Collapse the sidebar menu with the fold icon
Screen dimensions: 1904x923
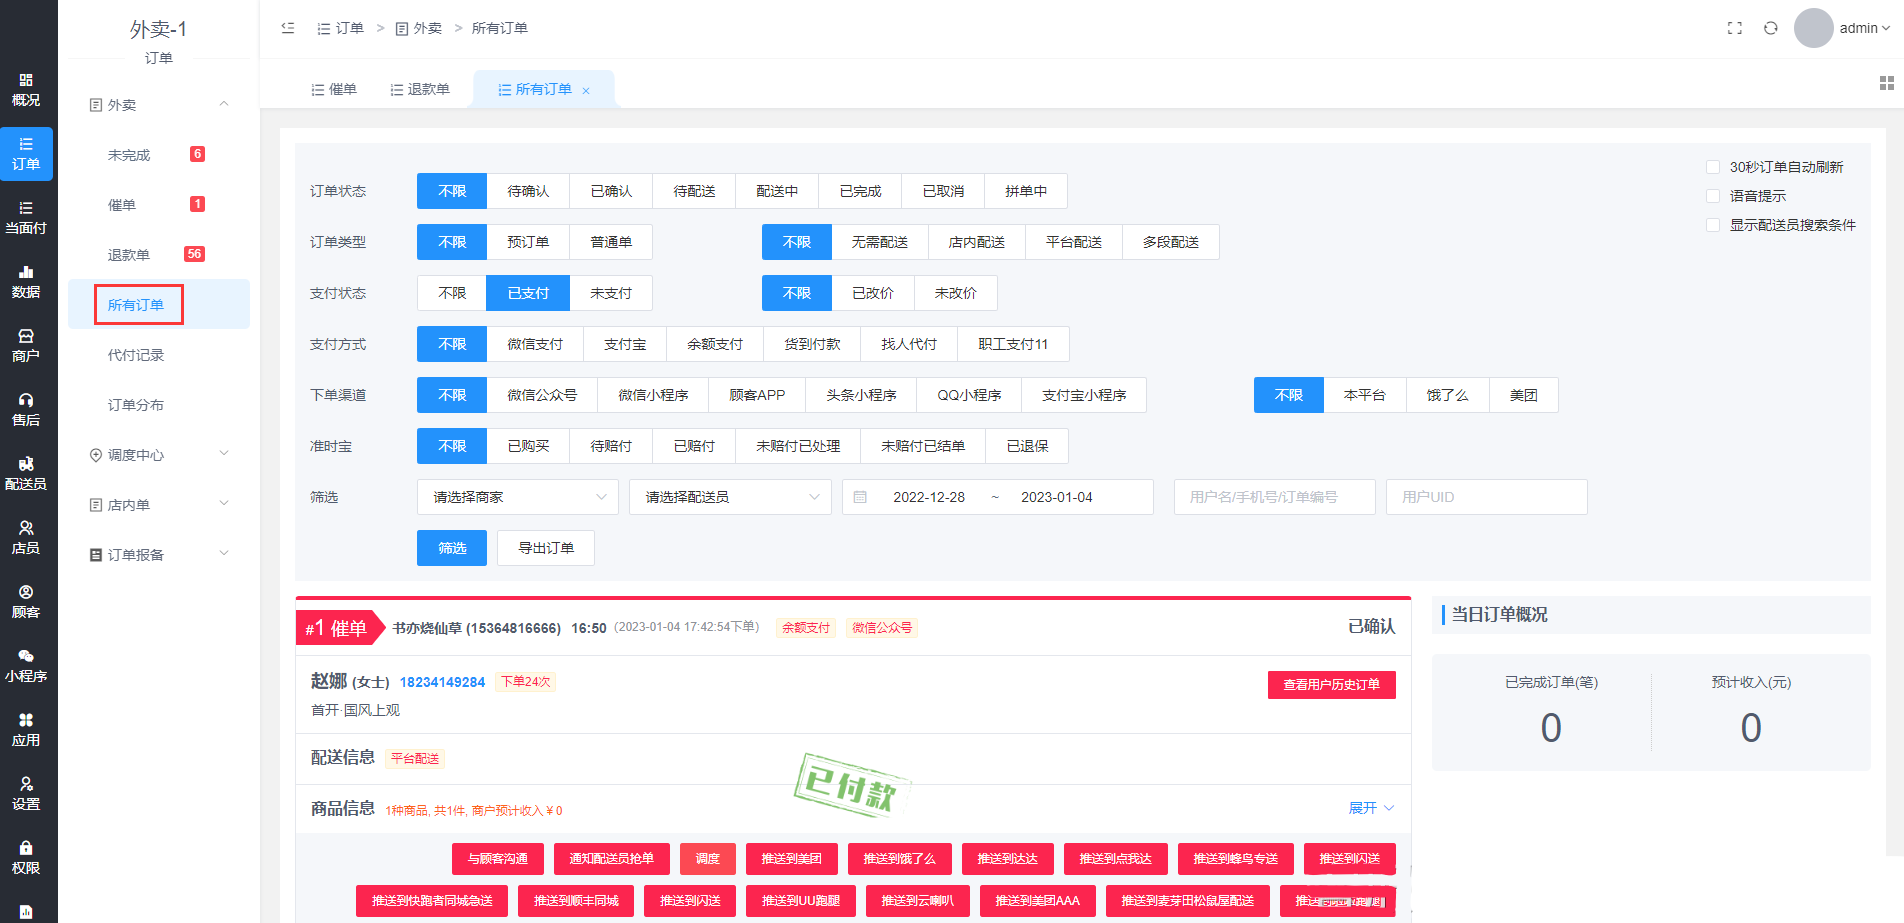pos(288,28)
